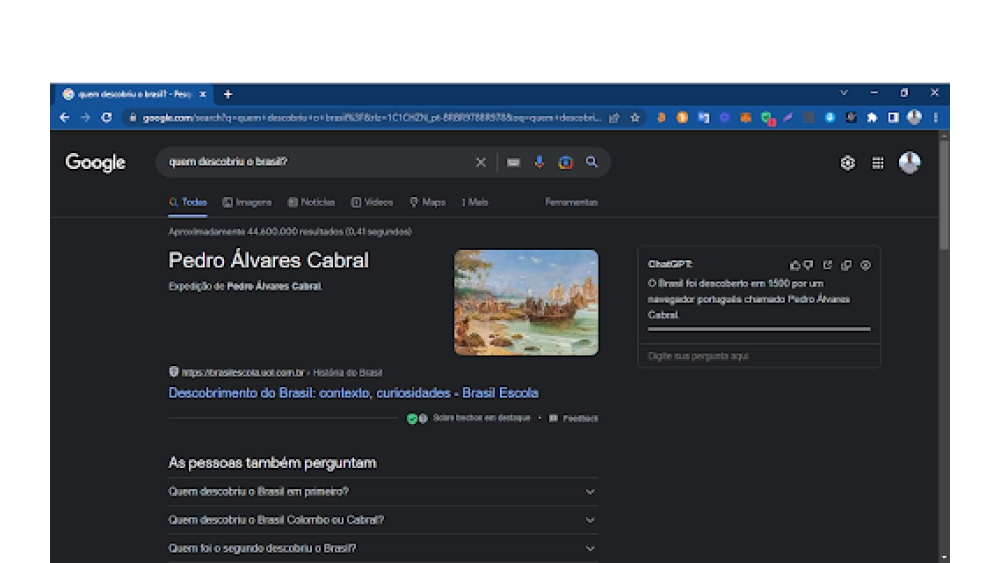
Task: Open ChatGPT answer in new tab icon
Action: pyautogui.click(x=828, y=265)
